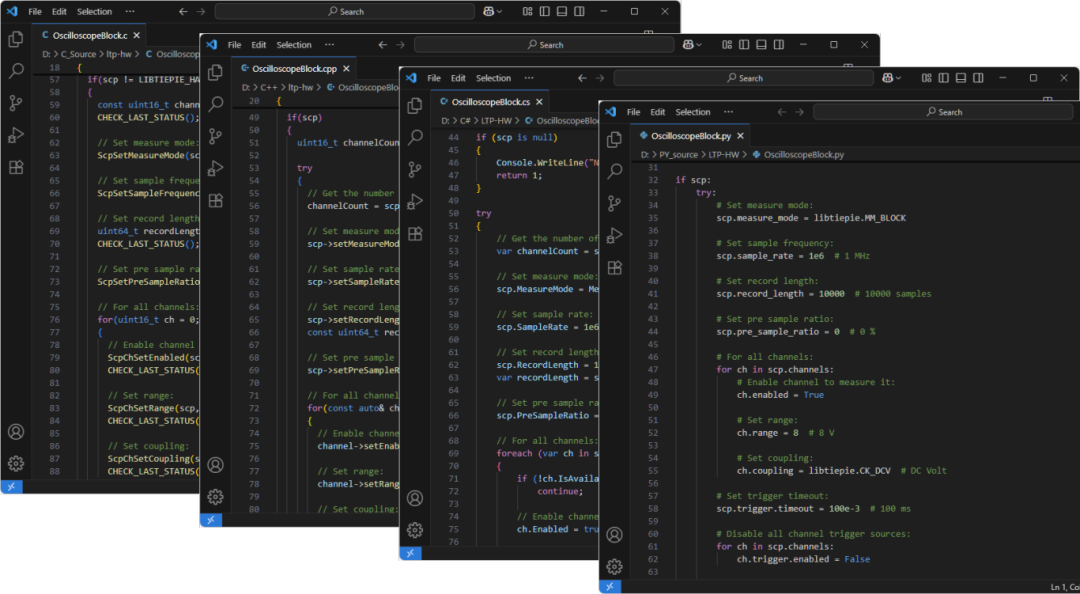Open Search view in the OscilloscopeBlock.c window

(x=16, y=71)
